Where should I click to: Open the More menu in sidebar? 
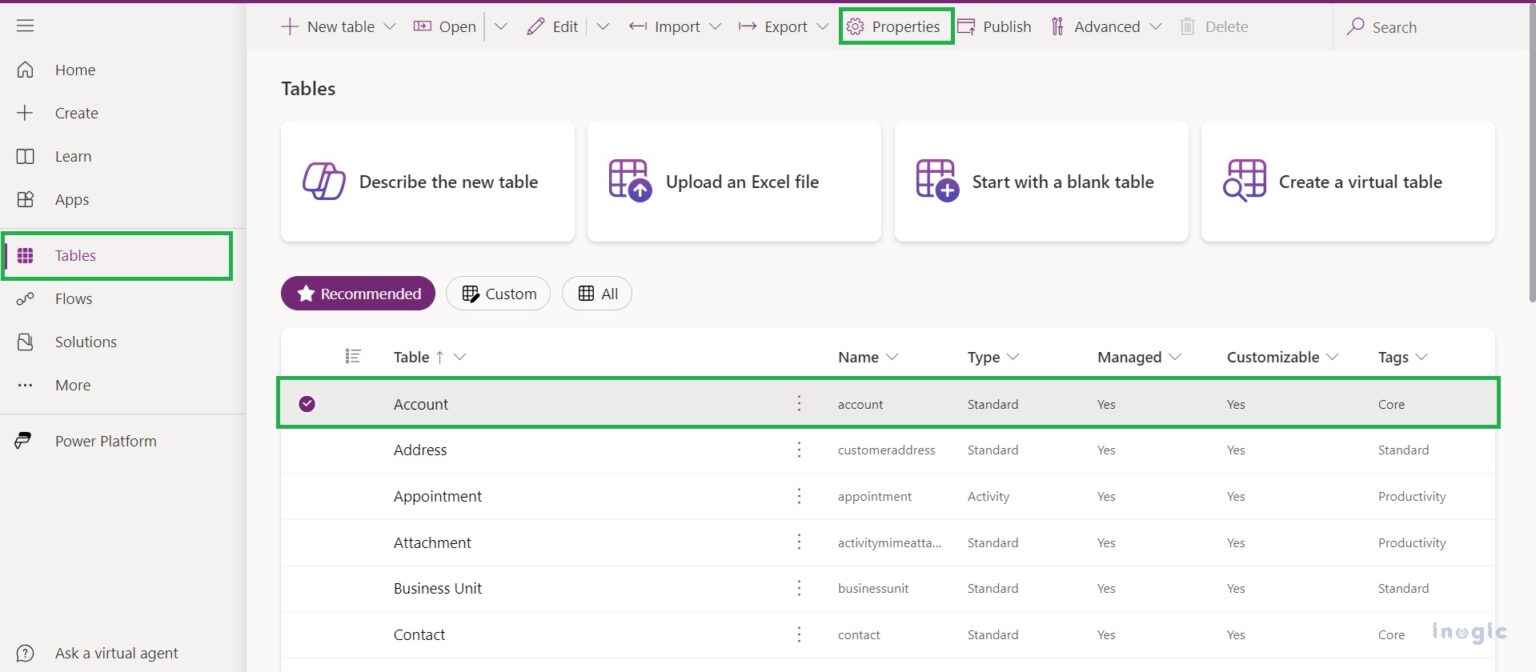(x=25, y=385)
